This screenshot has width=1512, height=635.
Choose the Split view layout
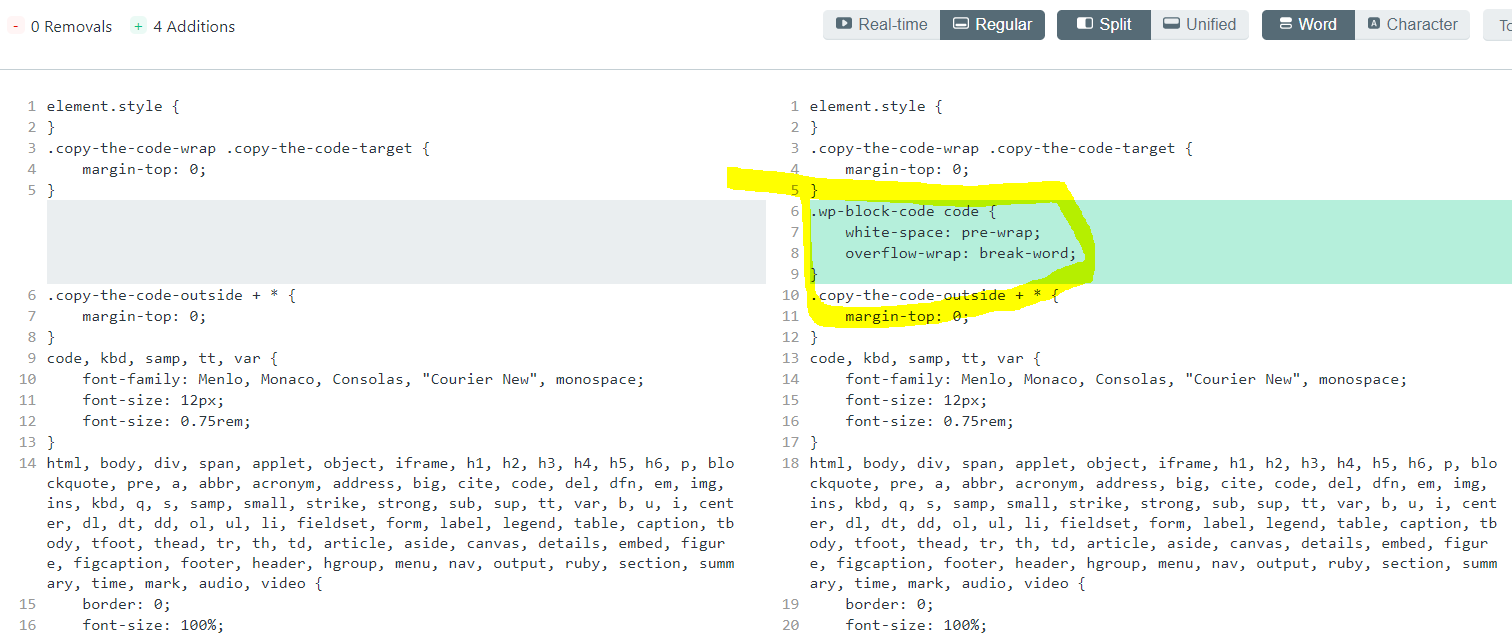[1104, 25]
